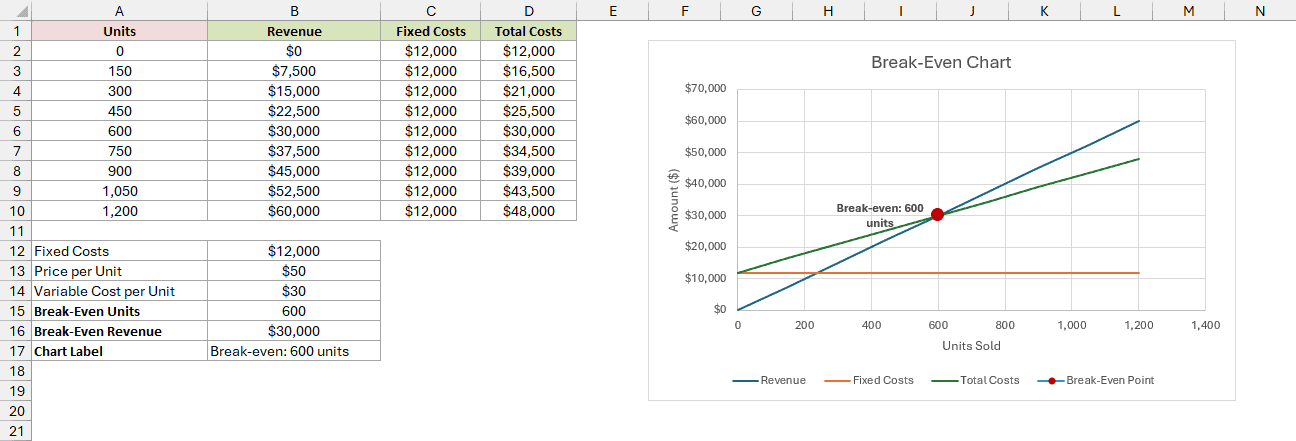Click the Break-Even Chart title
The image size is (1296, 441).
pyautogui.click(x=941, y=62)
